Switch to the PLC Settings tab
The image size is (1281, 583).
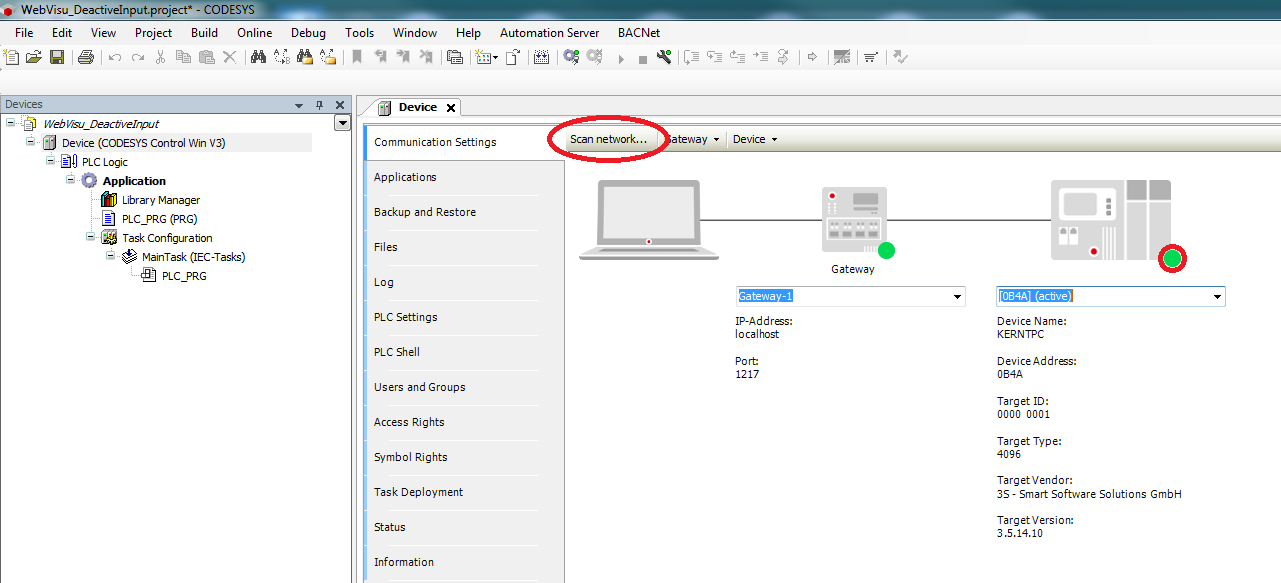point(405,317)
